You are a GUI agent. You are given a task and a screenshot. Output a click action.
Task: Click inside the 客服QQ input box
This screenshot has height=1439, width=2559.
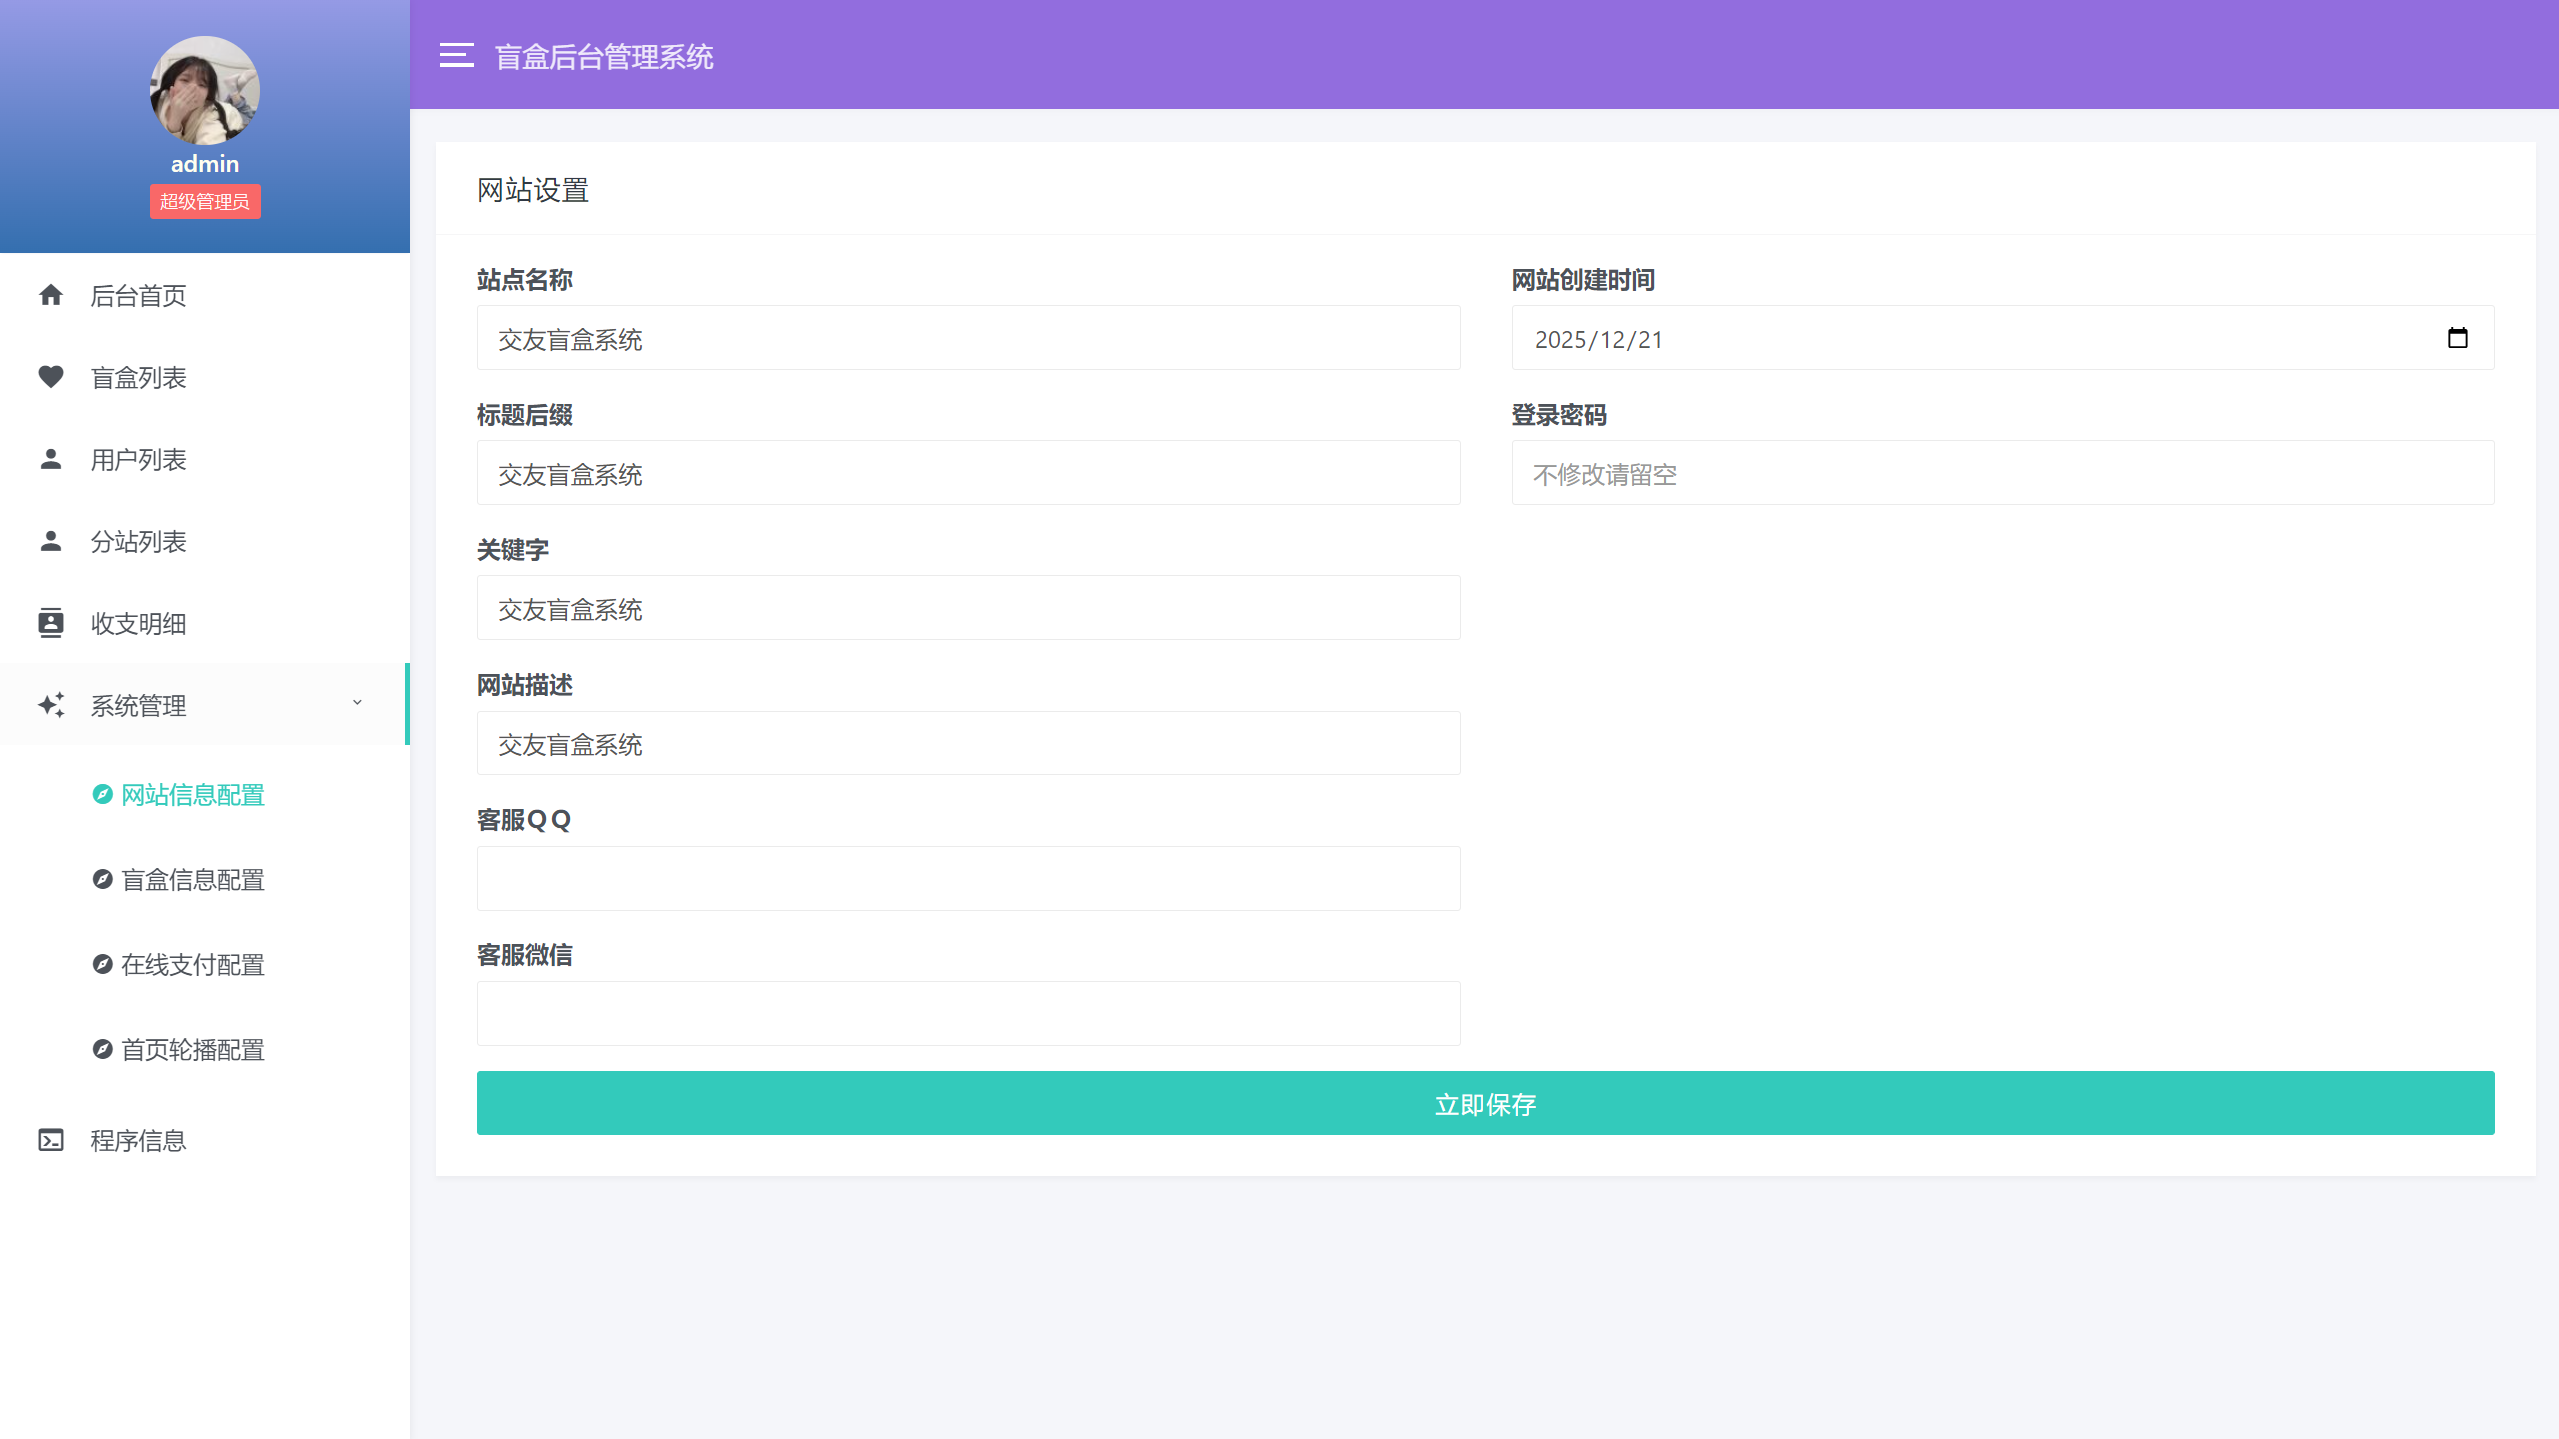(x=967, y=877)
